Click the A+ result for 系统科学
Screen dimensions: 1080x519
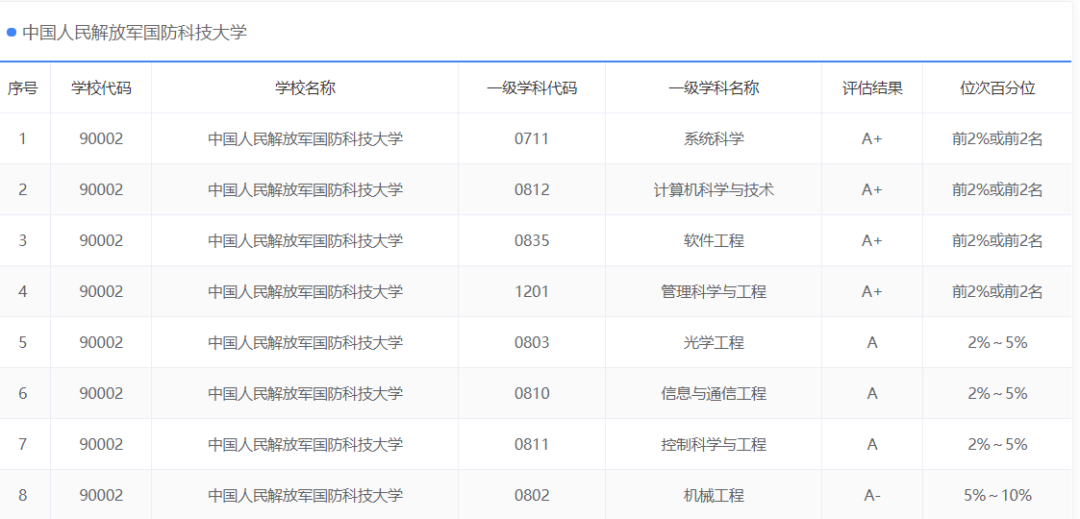click(x=872, y=139)
